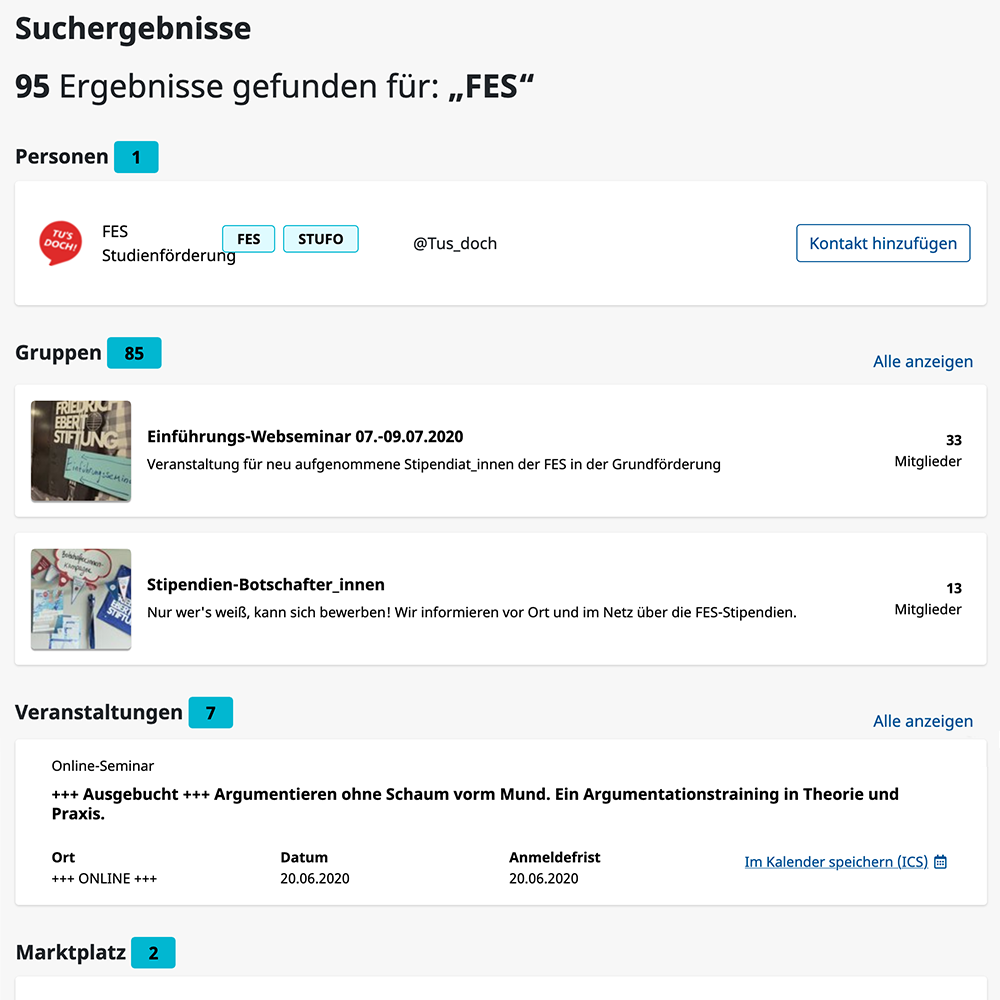
Task: Select the FES tag on the profile
Action: click(x=248, y=239)
